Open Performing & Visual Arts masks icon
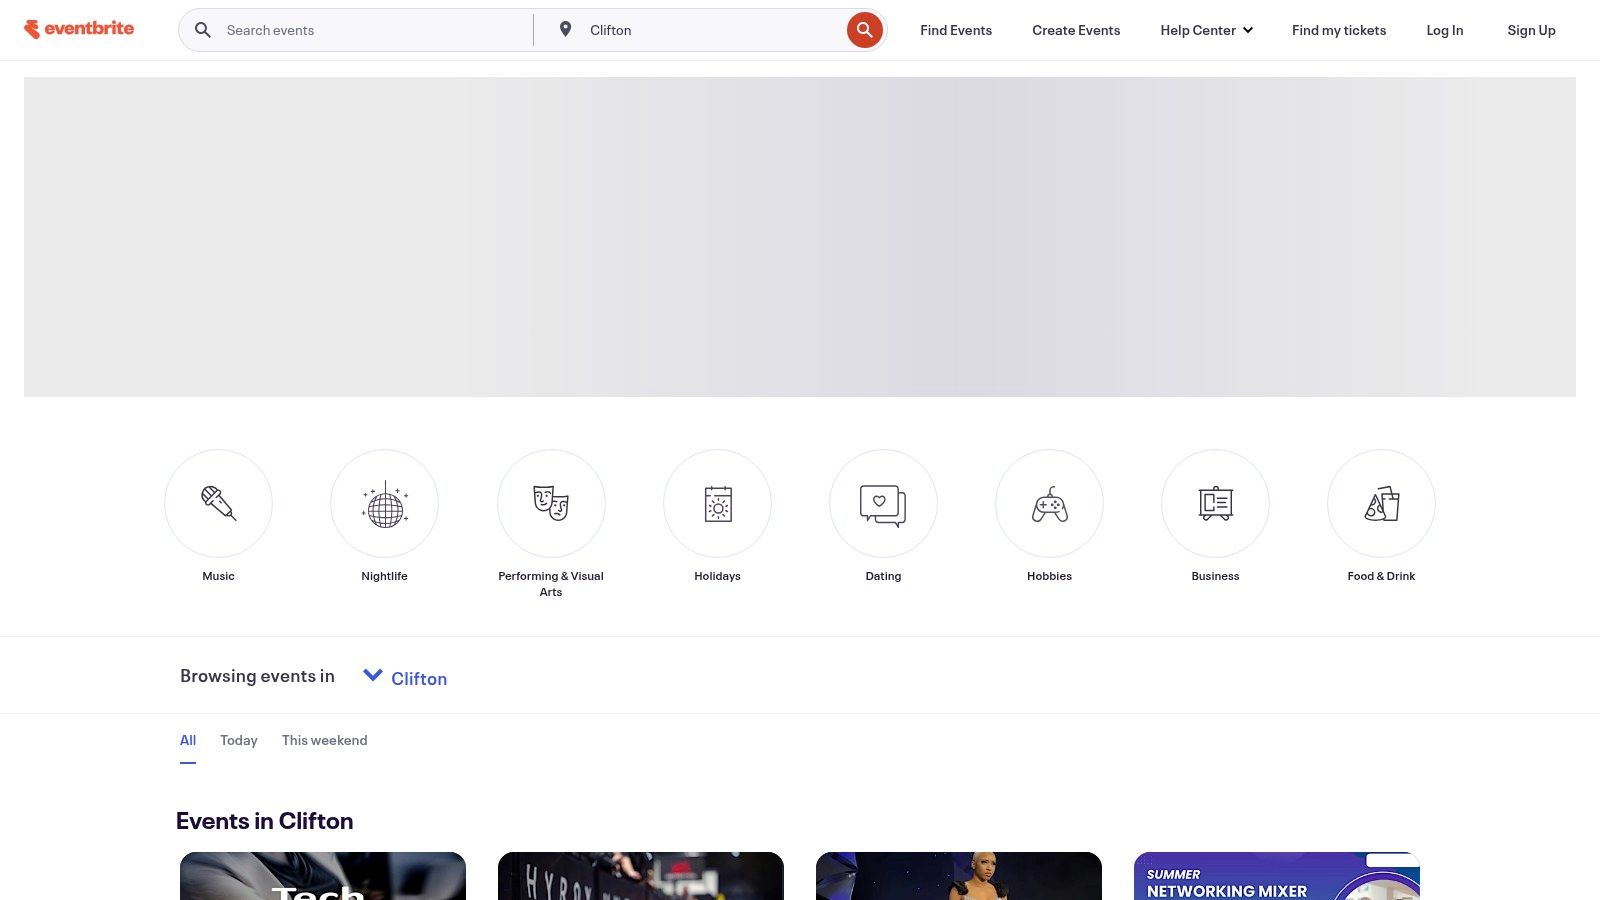The image size is (1600, 900). pyautogui.click(x=551, y=503)
